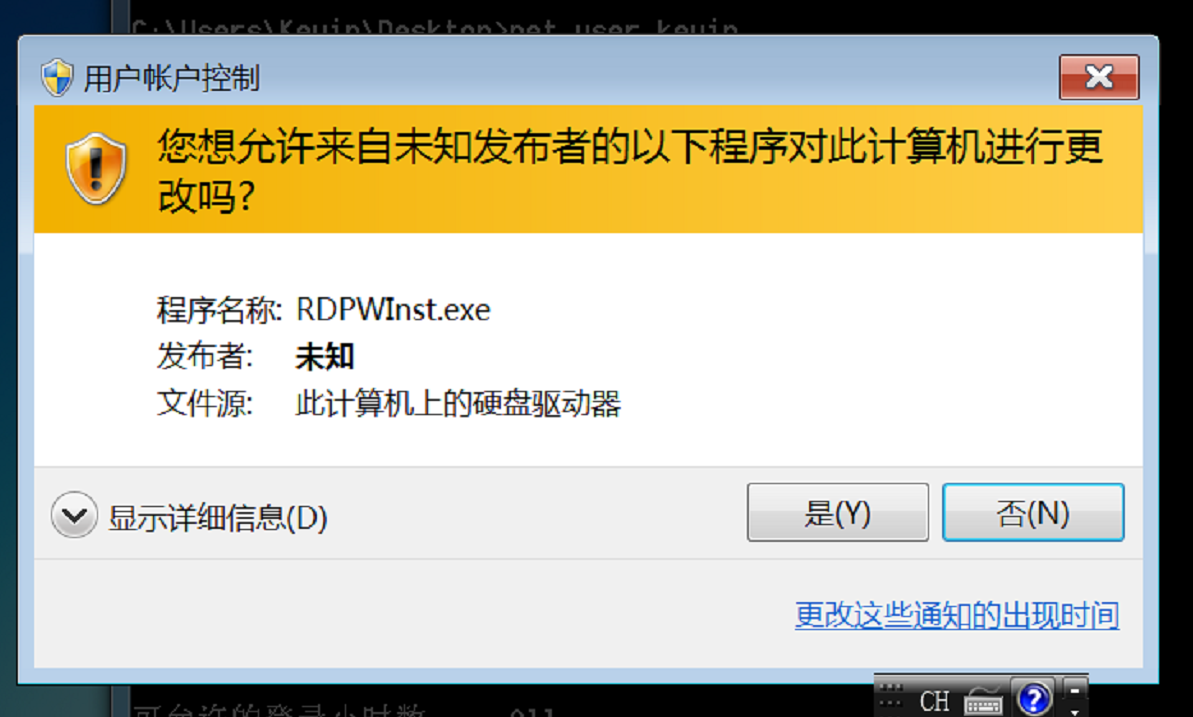Screen dimensions: 1193x717
Task: Click the program name RDPWInst.exe
Action: (393, 309)
